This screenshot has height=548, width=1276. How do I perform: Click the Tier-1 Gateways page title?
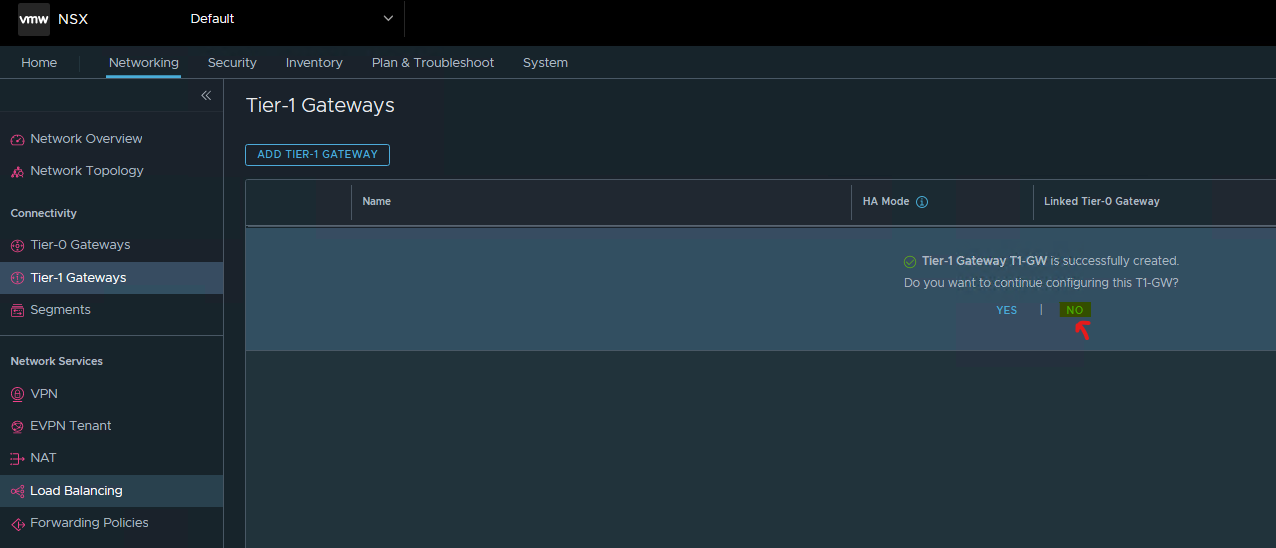(320, 105)
